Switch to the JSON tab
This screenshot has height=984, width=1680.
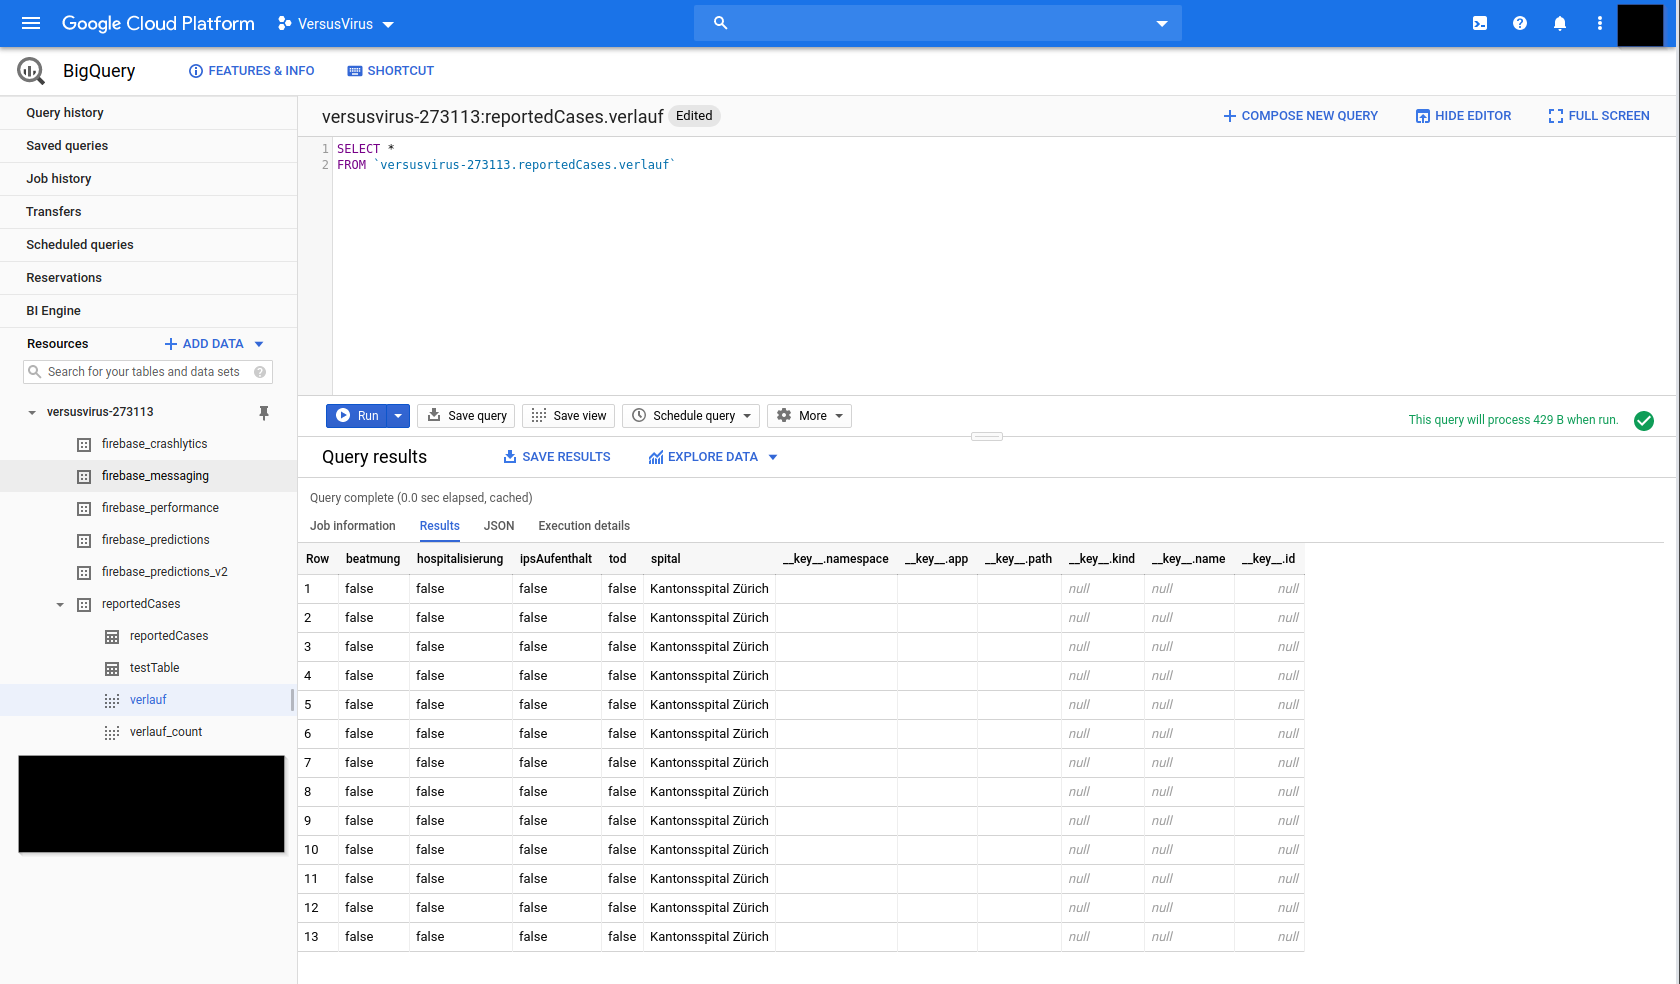coord(499,526)
